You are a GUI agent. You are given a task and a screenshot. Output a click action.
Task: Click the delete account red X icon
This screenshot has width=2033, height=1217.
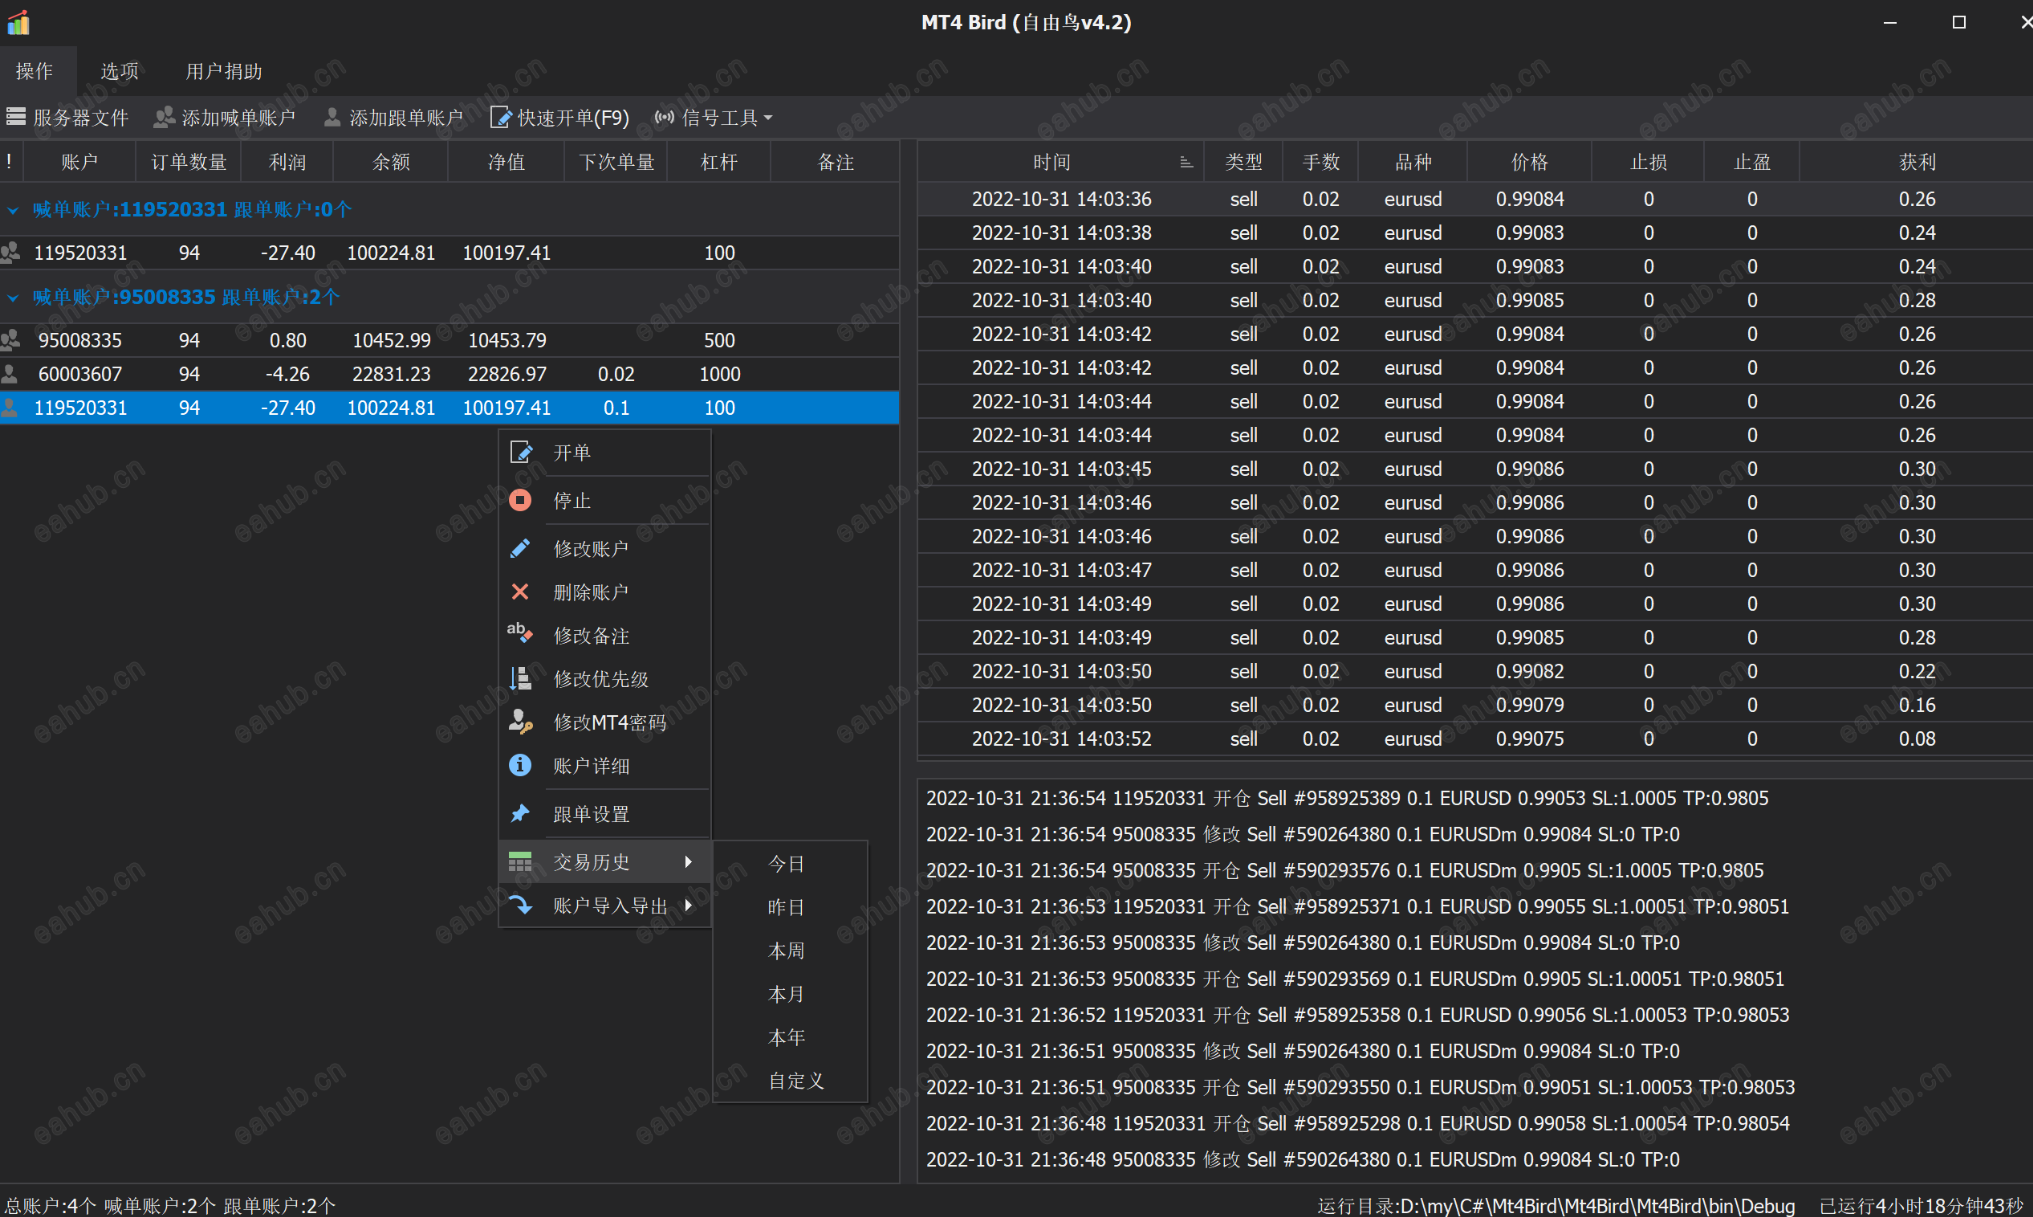click(x=520, y=592)
